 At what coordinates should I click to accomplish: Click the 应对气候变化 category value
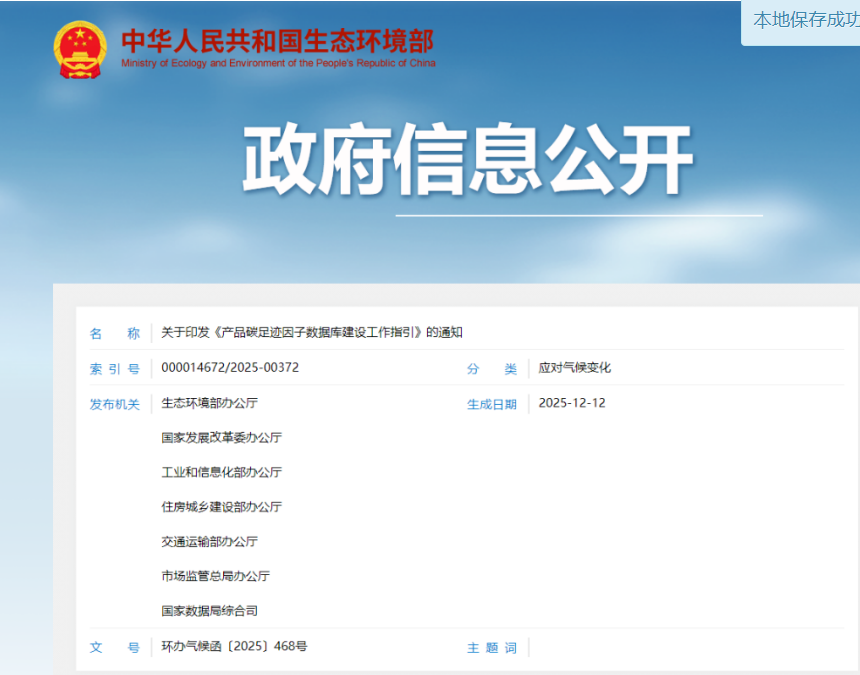(575, 368)
